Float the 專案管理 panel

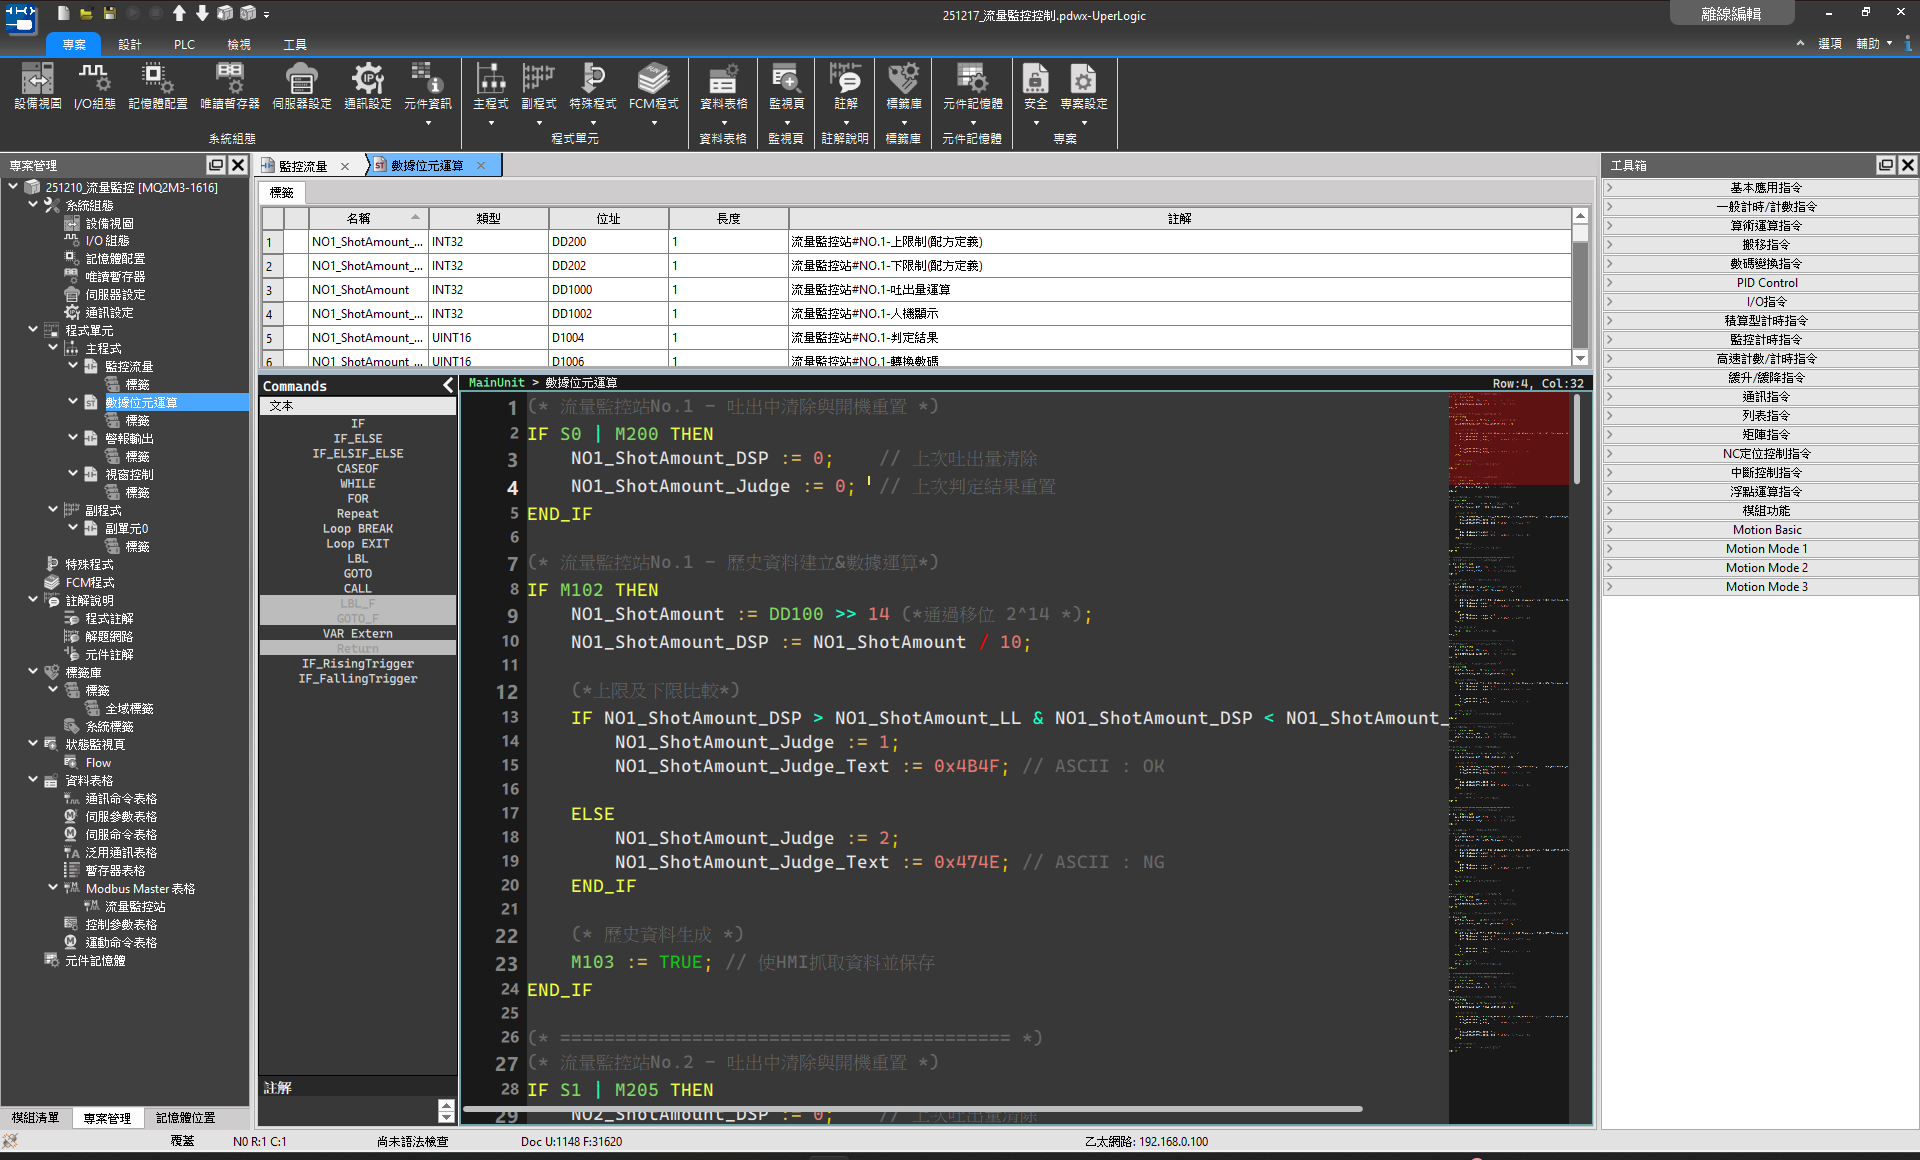215,165
